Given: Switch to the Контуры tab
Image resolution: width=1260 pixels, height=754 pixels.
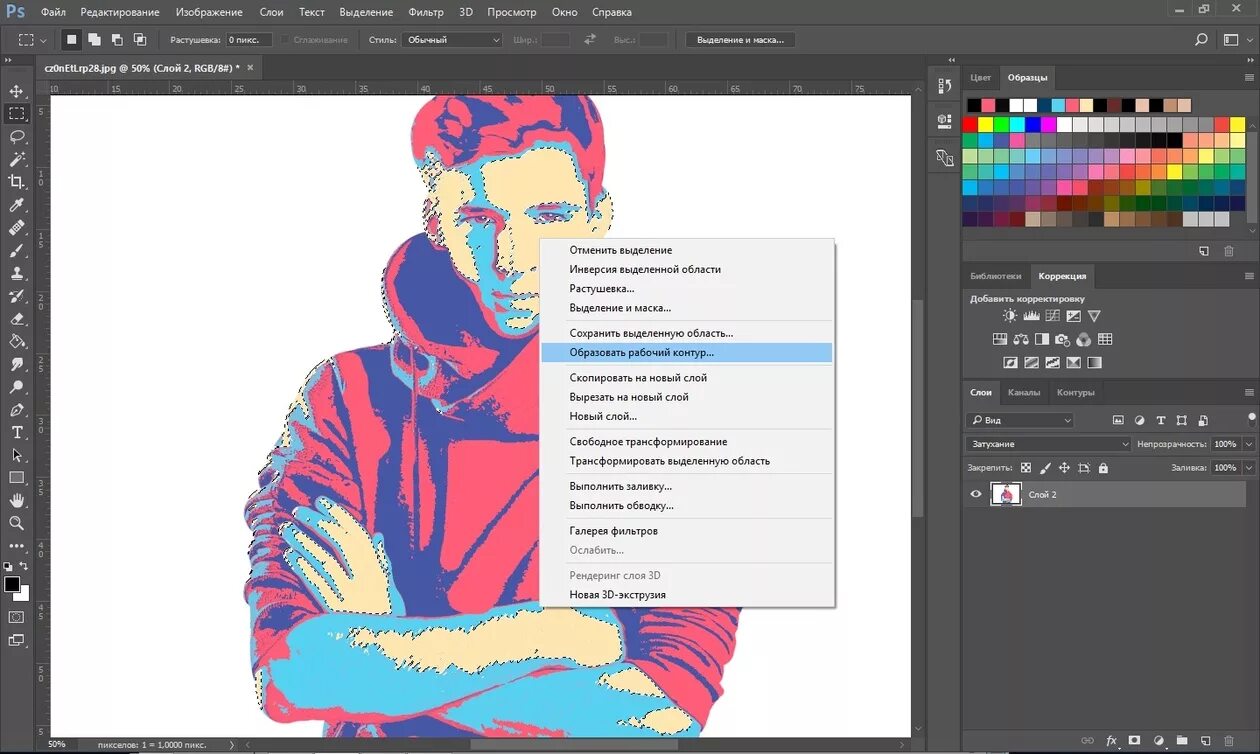Looking at the screenshot, I should pyautogui.click(x=1075, y=392).
